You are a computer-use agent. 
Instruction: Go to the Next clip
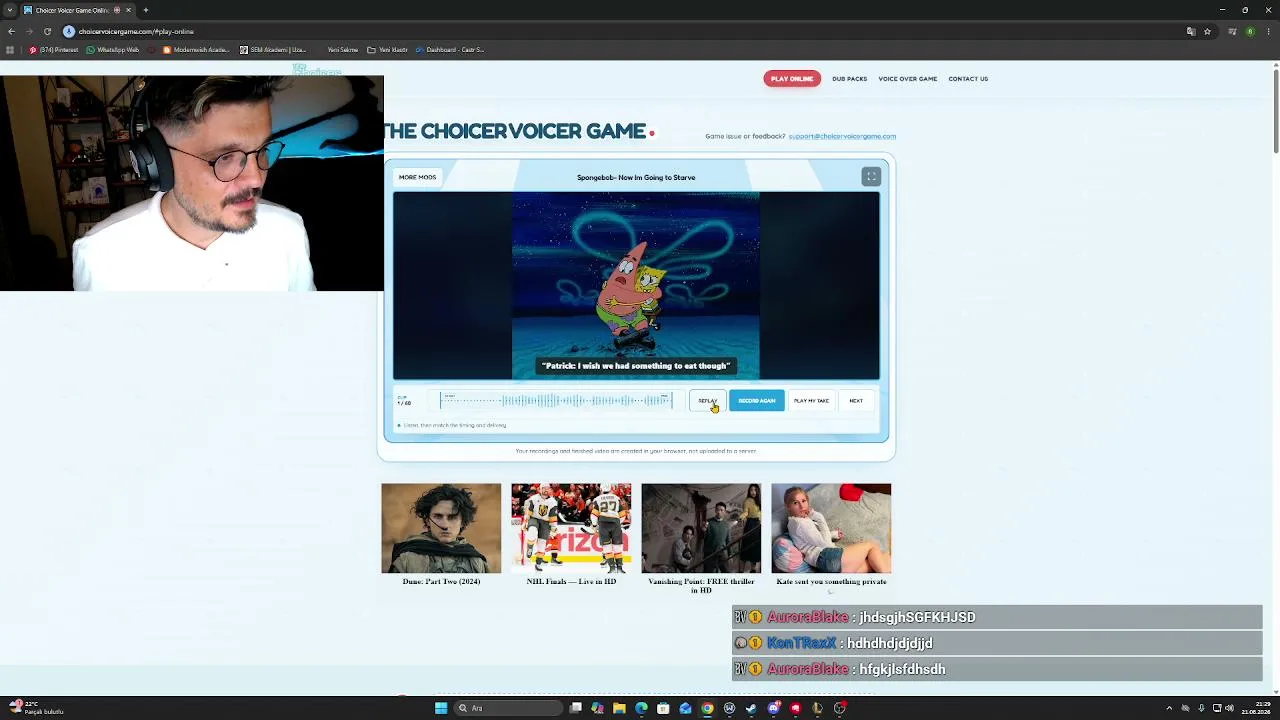pos(856,401)
